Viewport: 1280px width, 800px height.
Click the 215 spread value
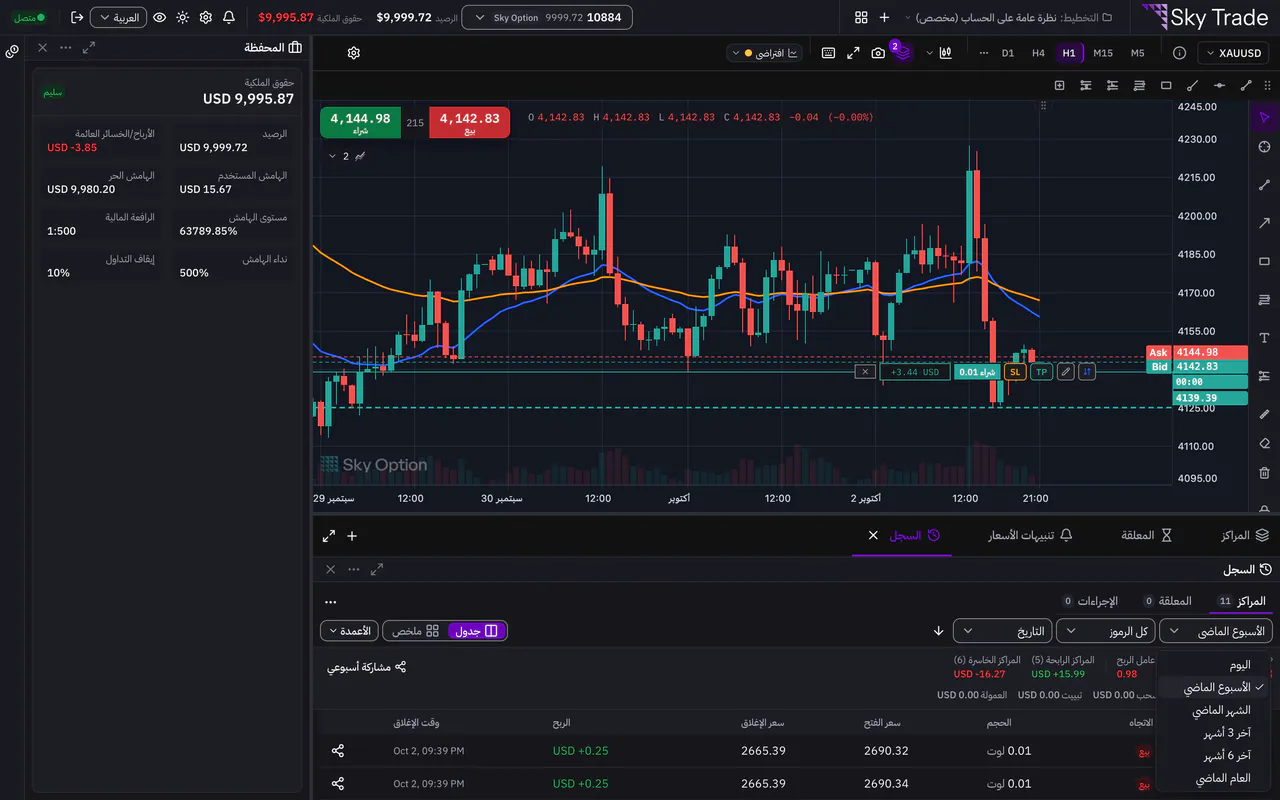415,123
